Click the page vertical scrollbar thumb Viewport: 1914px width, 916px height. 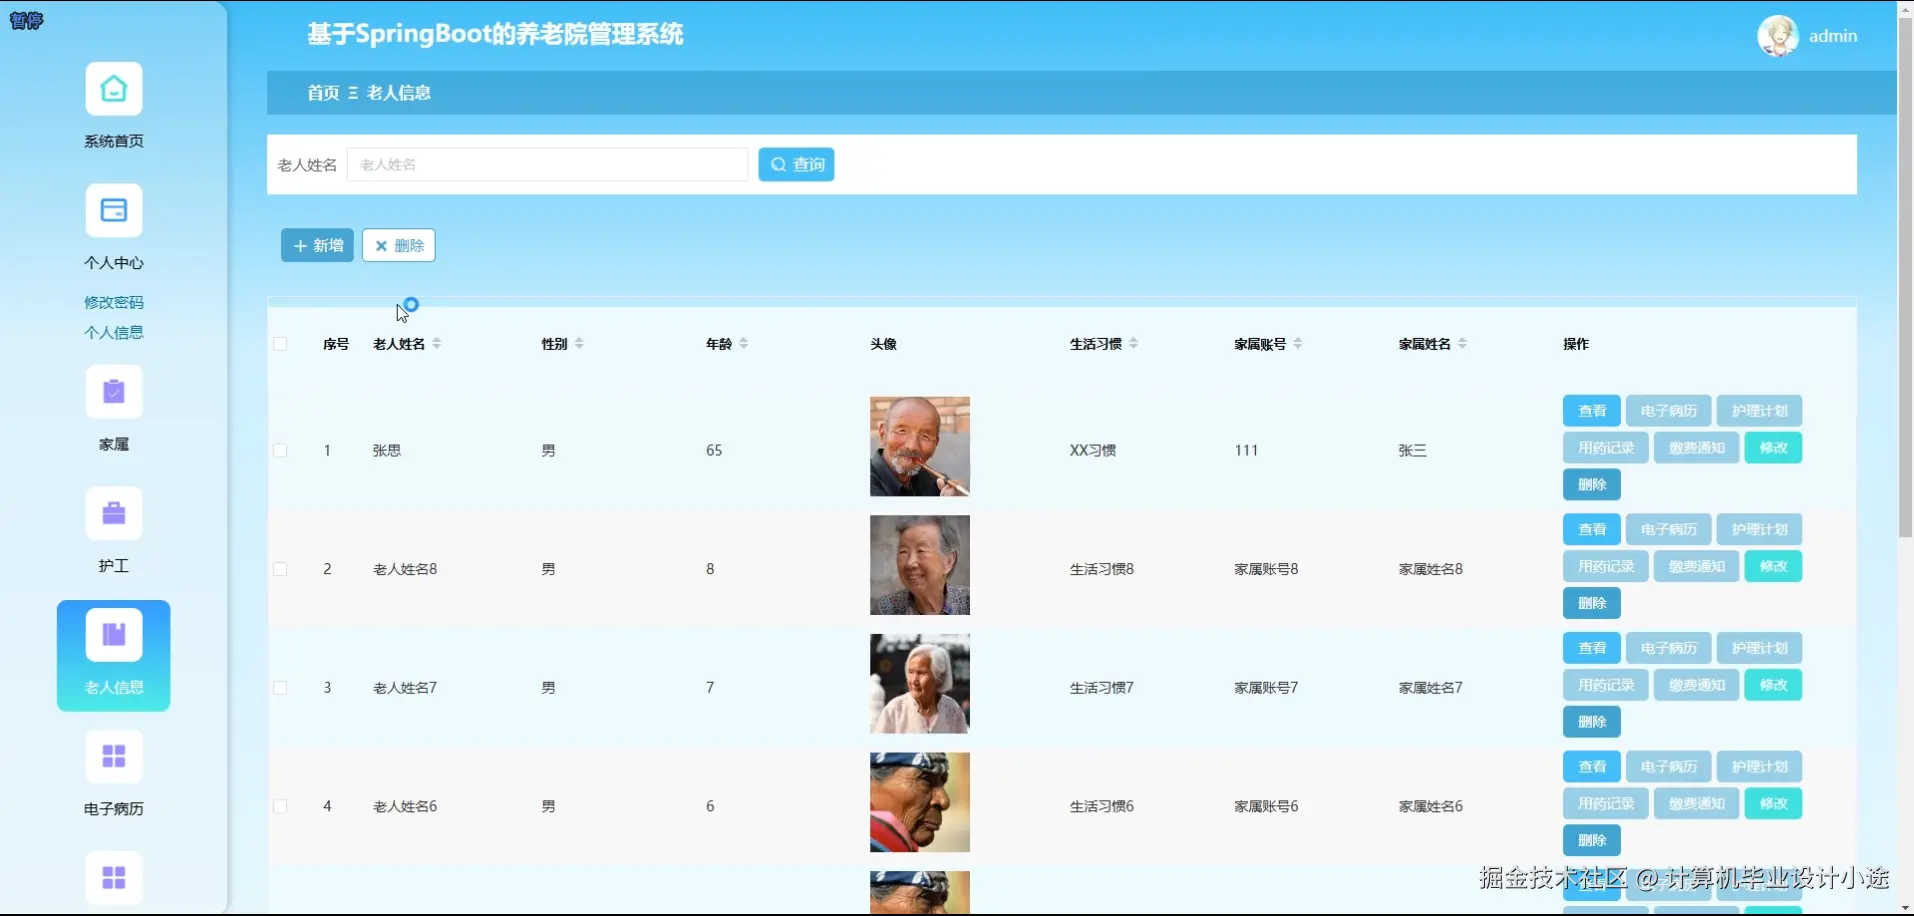point(1905,280)
